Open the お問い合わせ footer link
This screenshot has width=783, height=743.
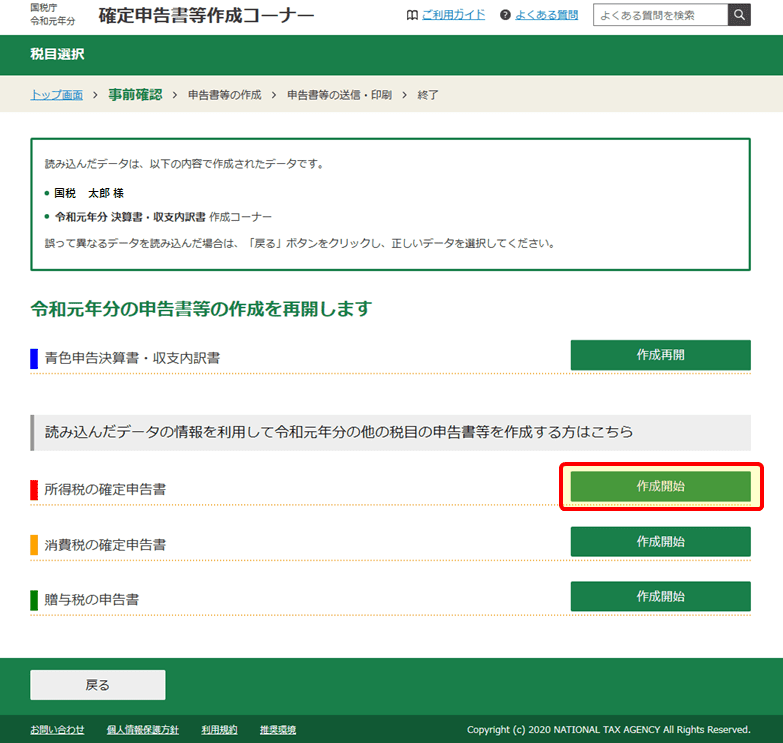click(57, 730)
